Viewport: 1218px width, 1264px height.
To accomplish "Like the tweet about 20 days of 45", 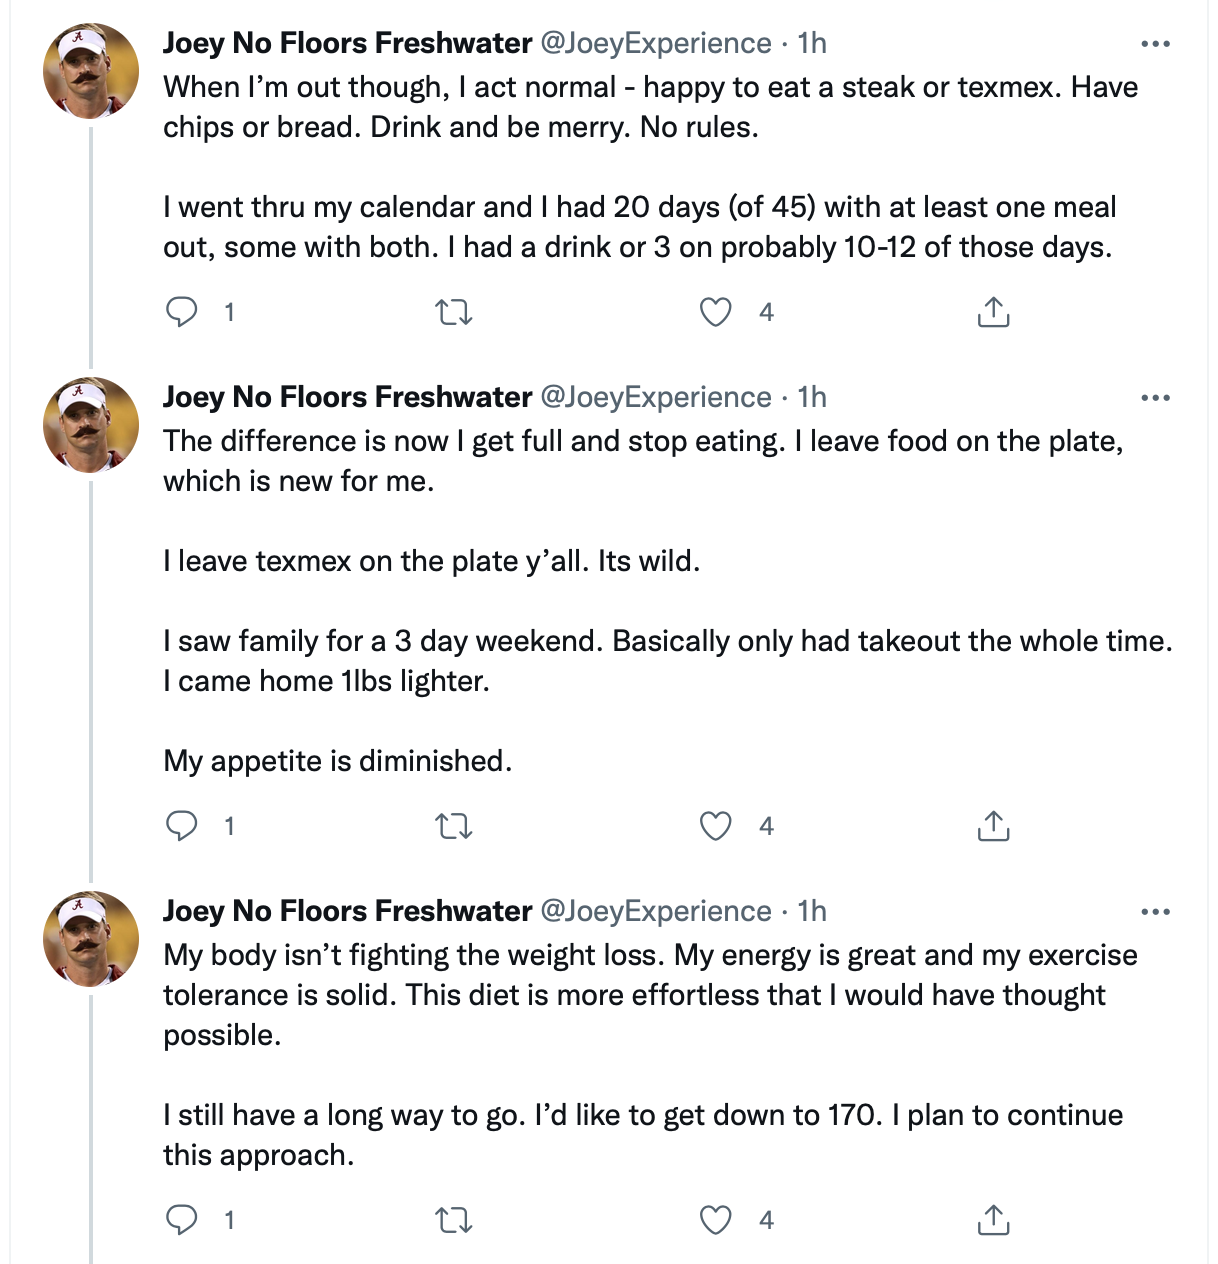I will 715,313.
